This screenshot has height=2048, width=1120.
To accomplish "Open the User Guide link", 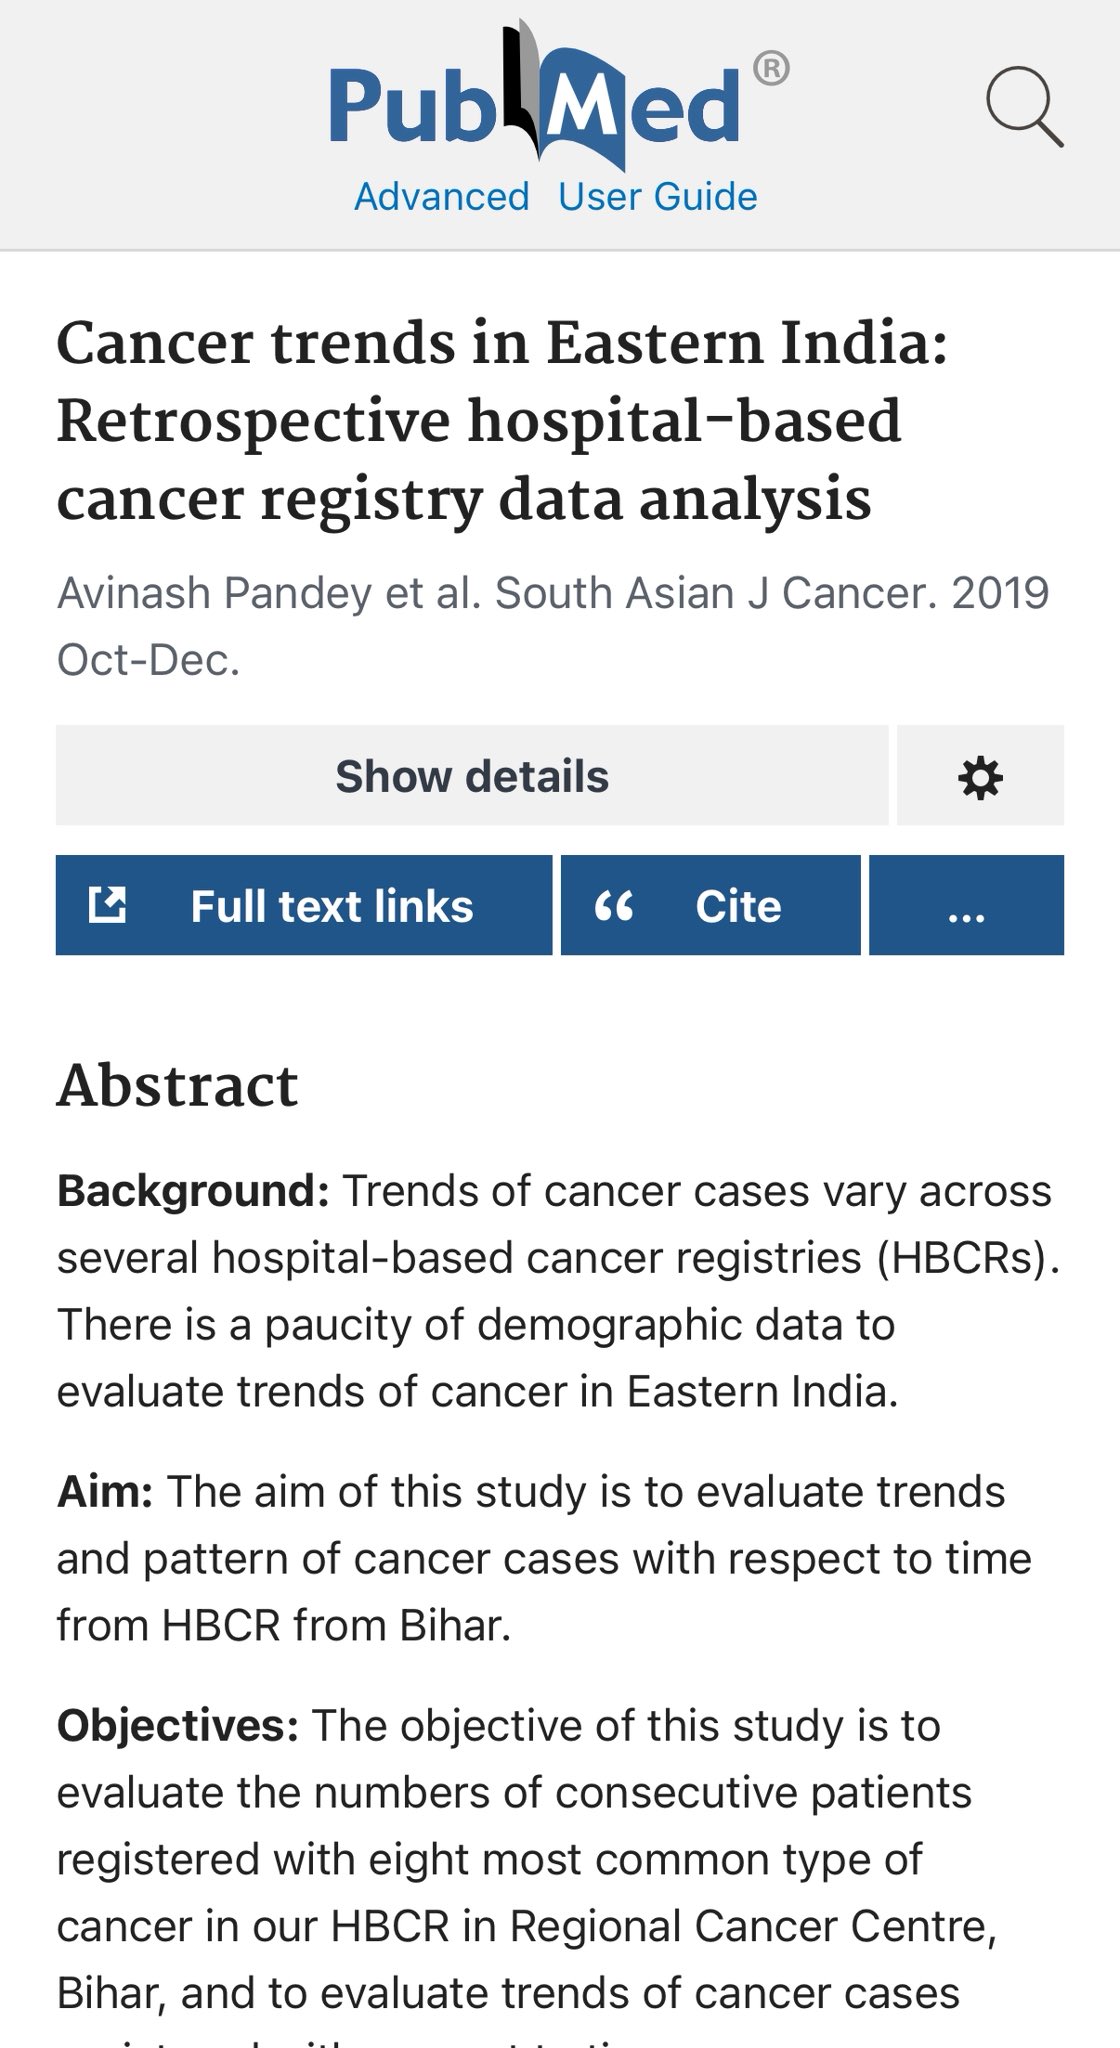I will pyautogui.click(x=658, y=197).
